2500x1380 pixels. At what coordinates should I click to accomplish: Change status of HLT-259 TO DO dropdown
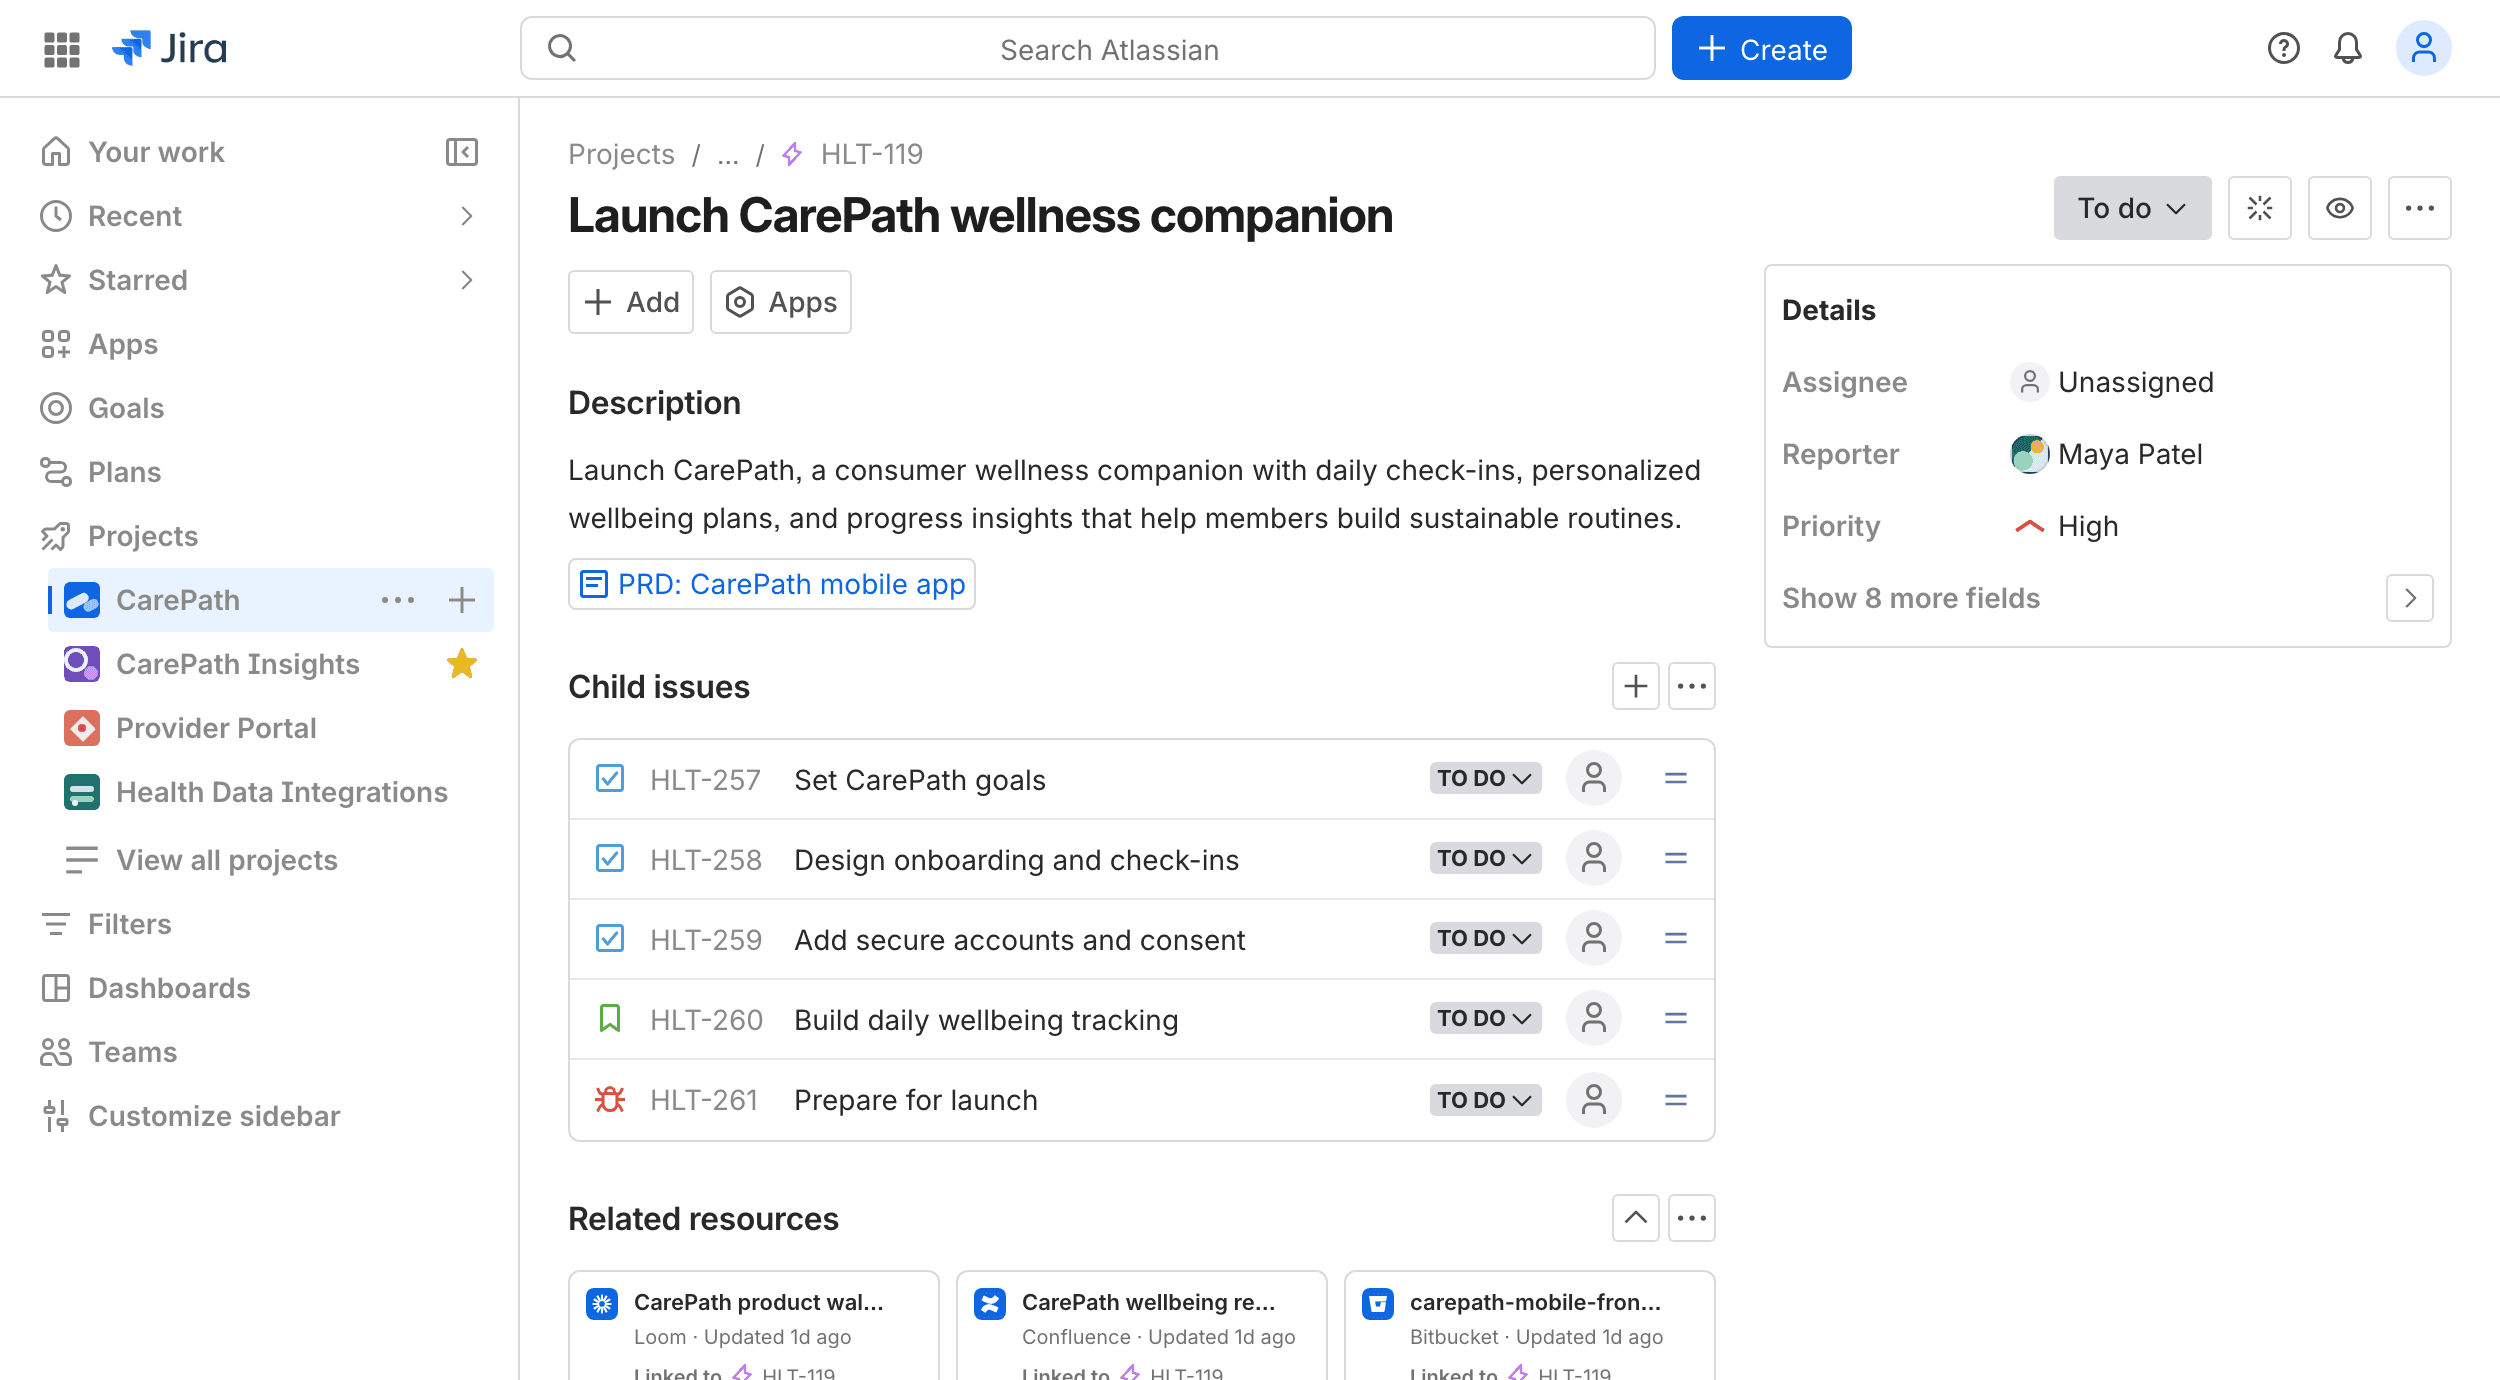pos(1484,938)
